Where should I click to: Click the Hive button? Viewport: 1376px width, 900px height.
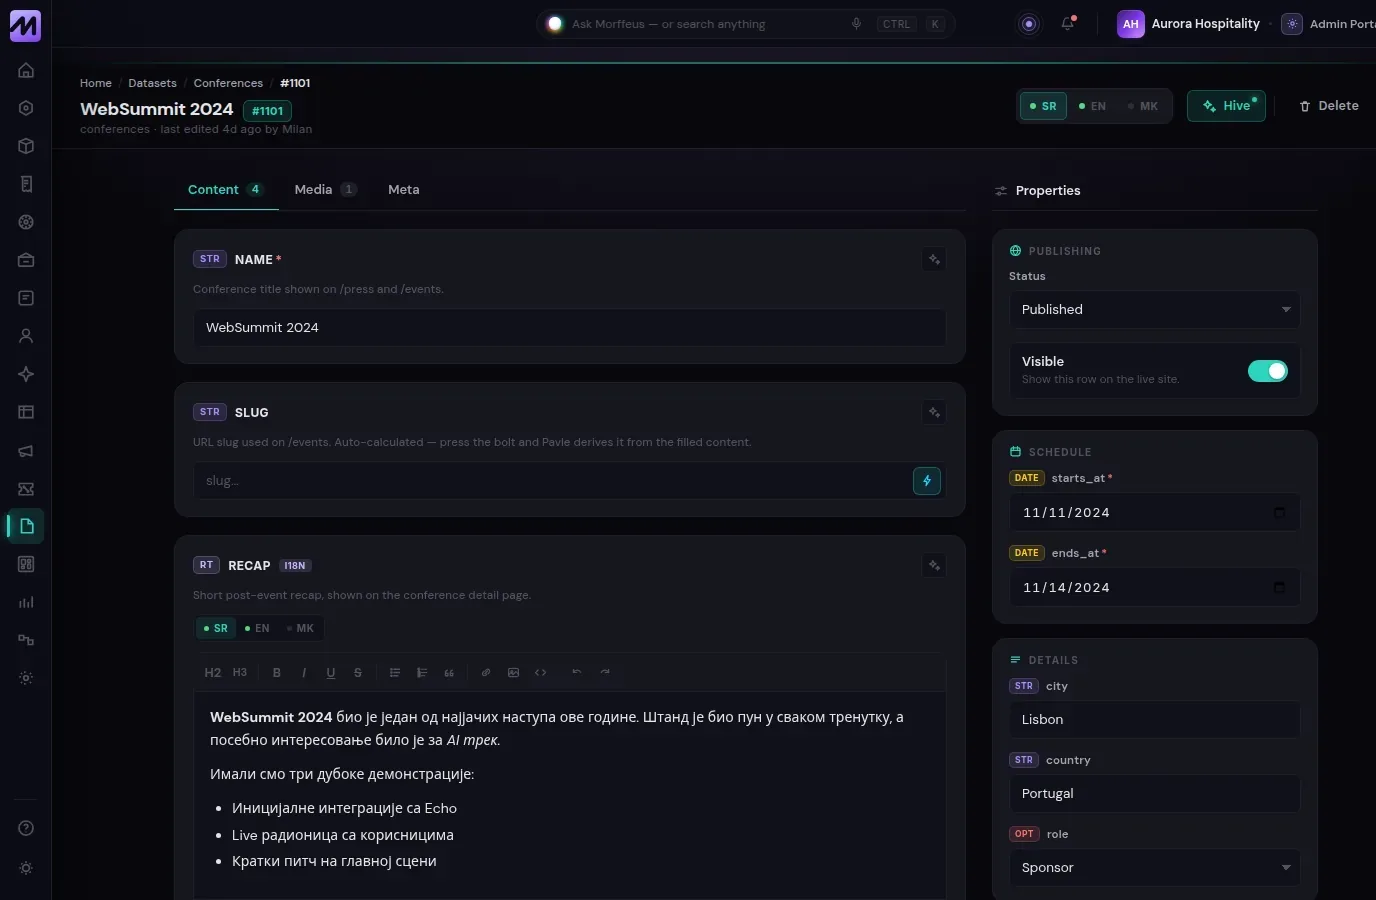click(1226, 106)
